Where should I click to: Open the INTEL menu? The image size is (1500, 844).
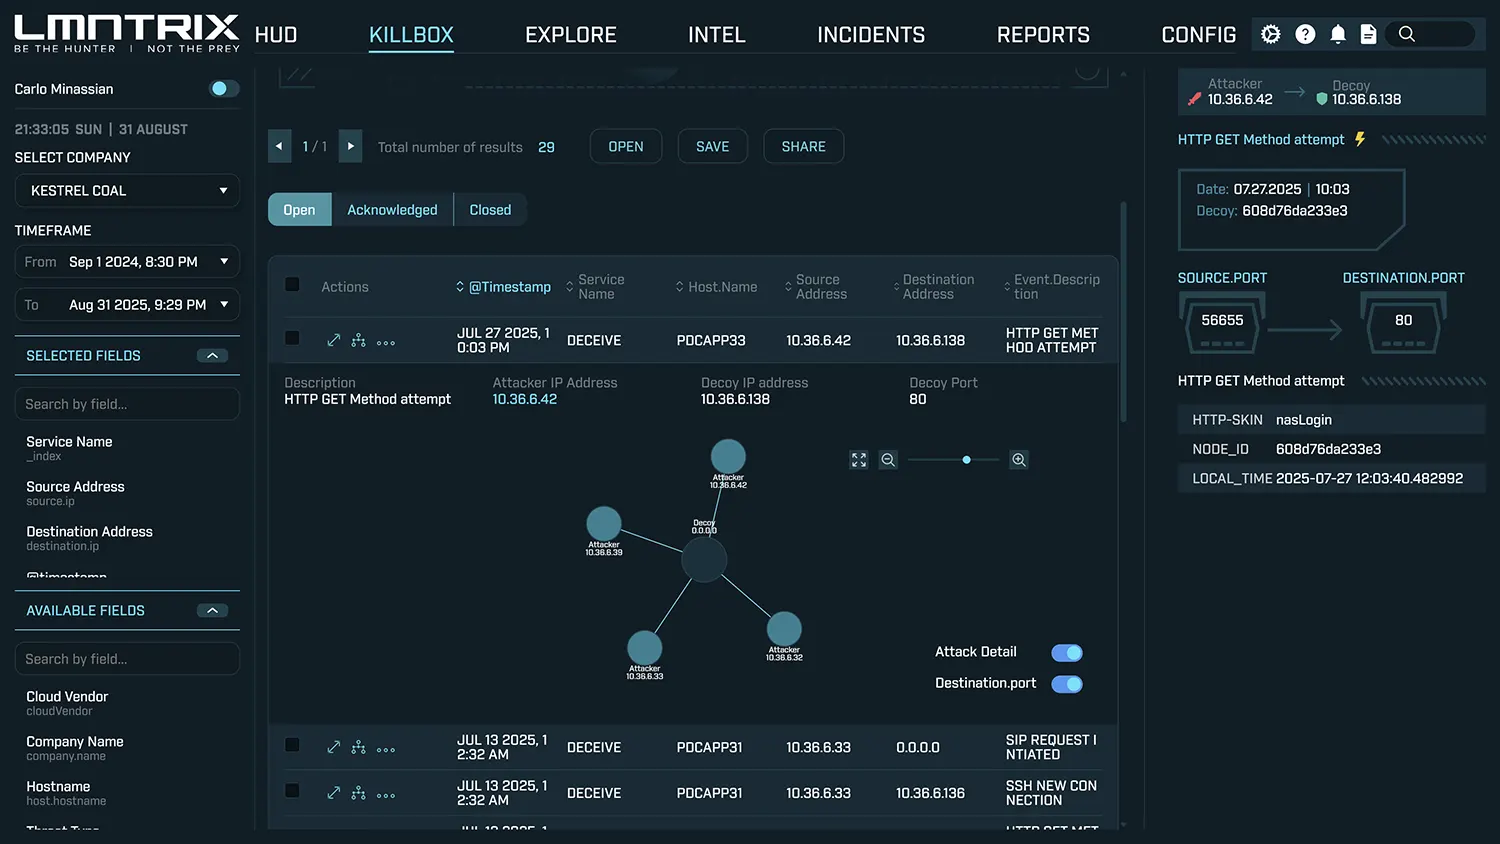pos(717,35)
